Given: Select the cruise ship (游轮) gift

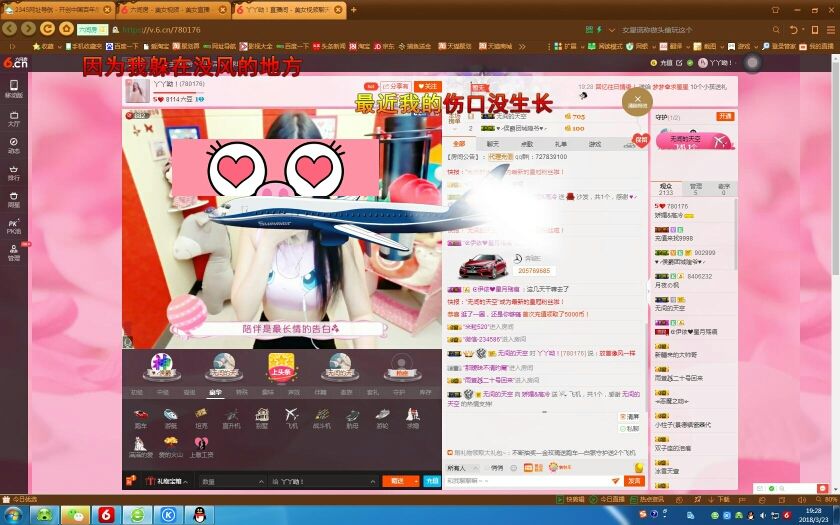Looking at the screenshot, I should (x=382, y=417).
